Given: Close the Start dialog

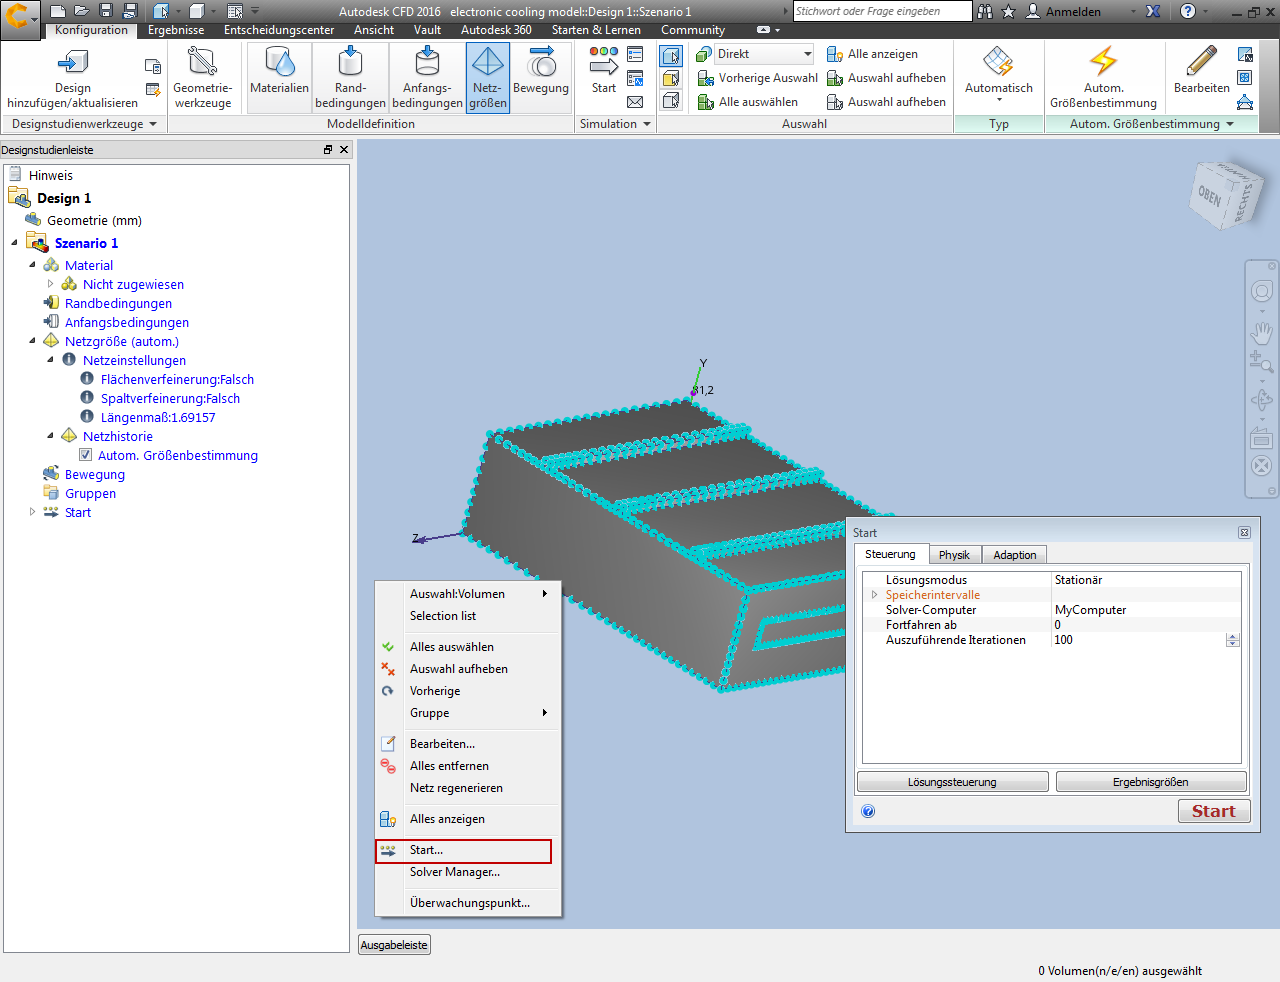Looking at the screenshot, I should (x=1244, y=533).
